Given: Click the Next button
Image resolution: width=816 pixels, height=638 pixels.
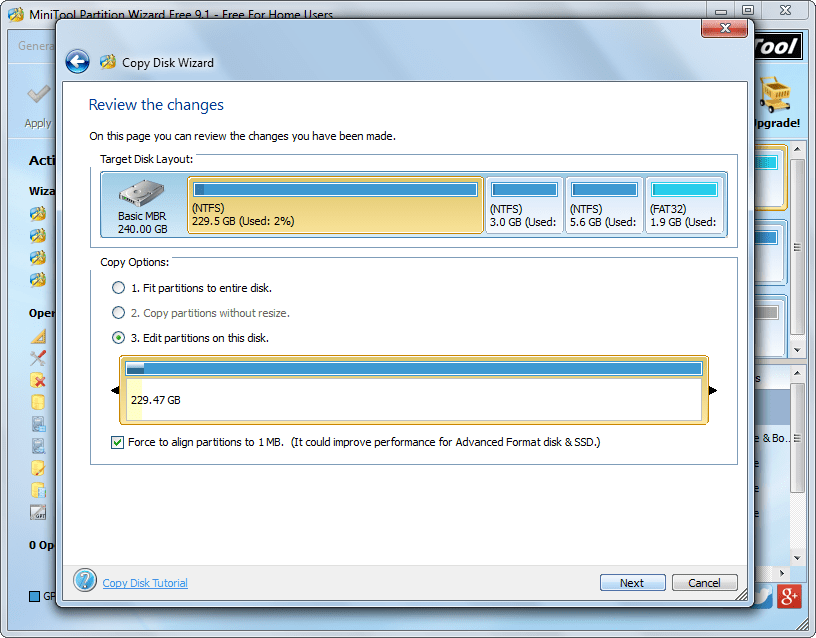Looking at the screenshot, I should (632, 582).
